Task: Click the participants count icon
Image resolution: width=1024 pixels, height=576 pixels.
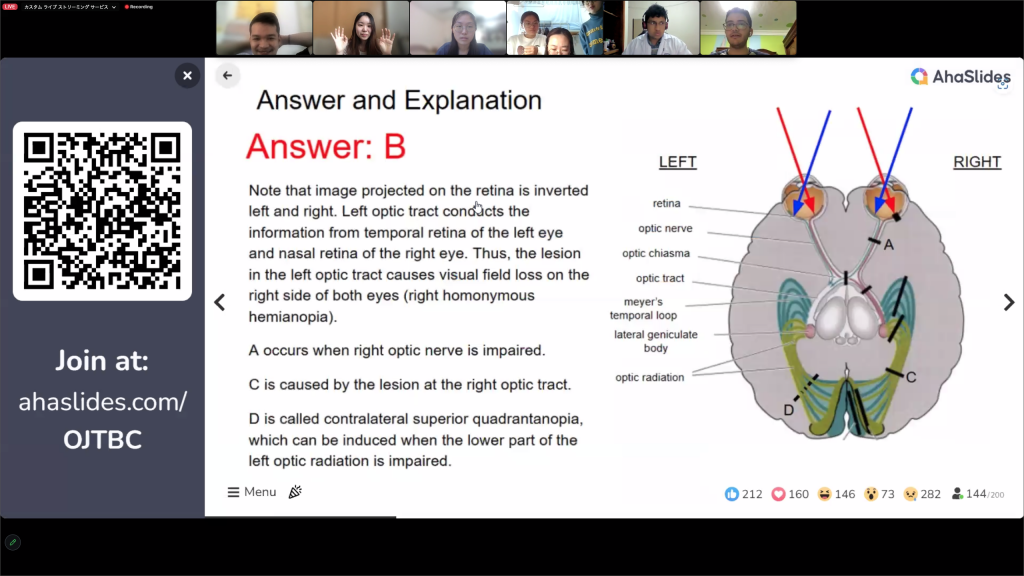Action: 957,494
